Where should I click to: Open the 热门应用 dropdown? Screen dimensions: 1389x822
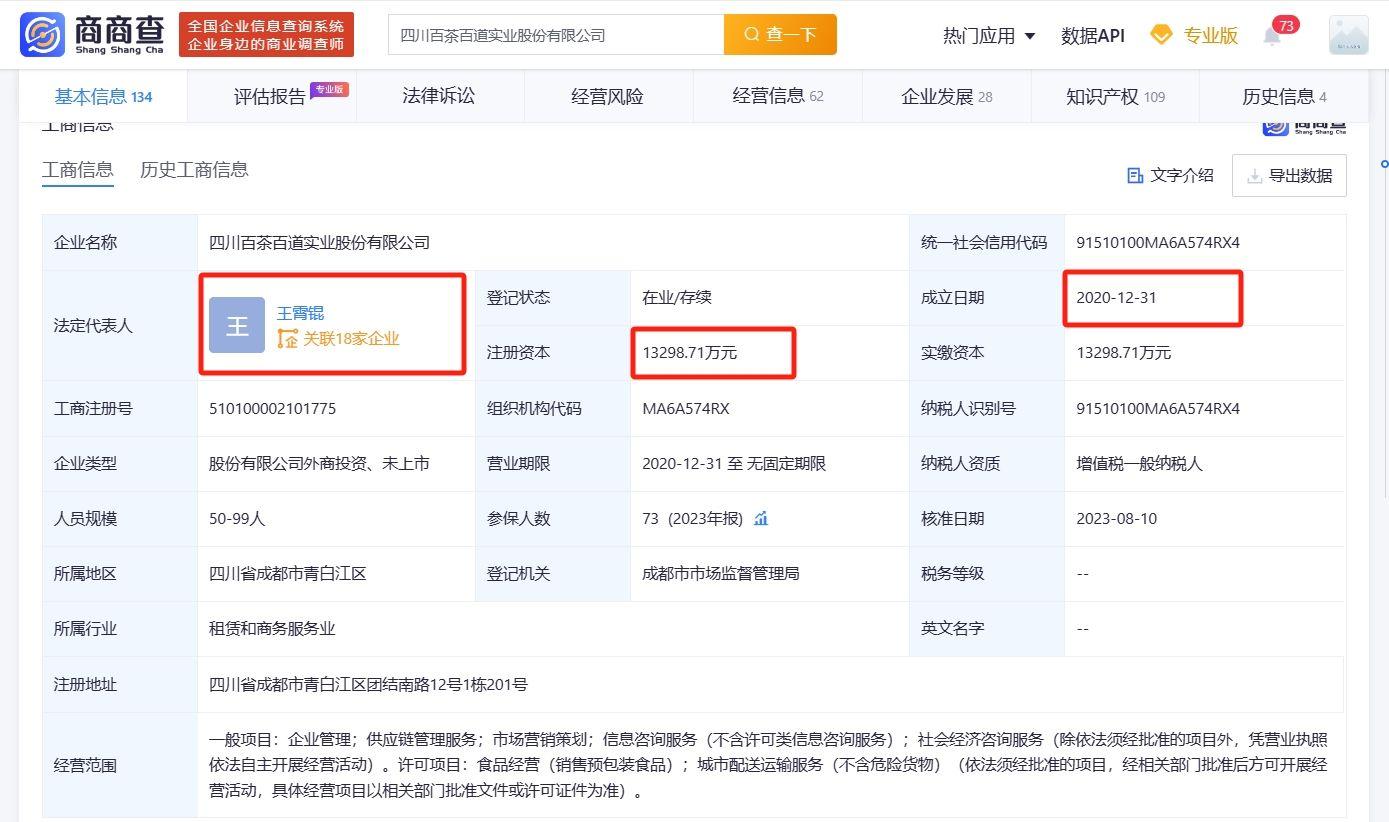click(981, 34)
